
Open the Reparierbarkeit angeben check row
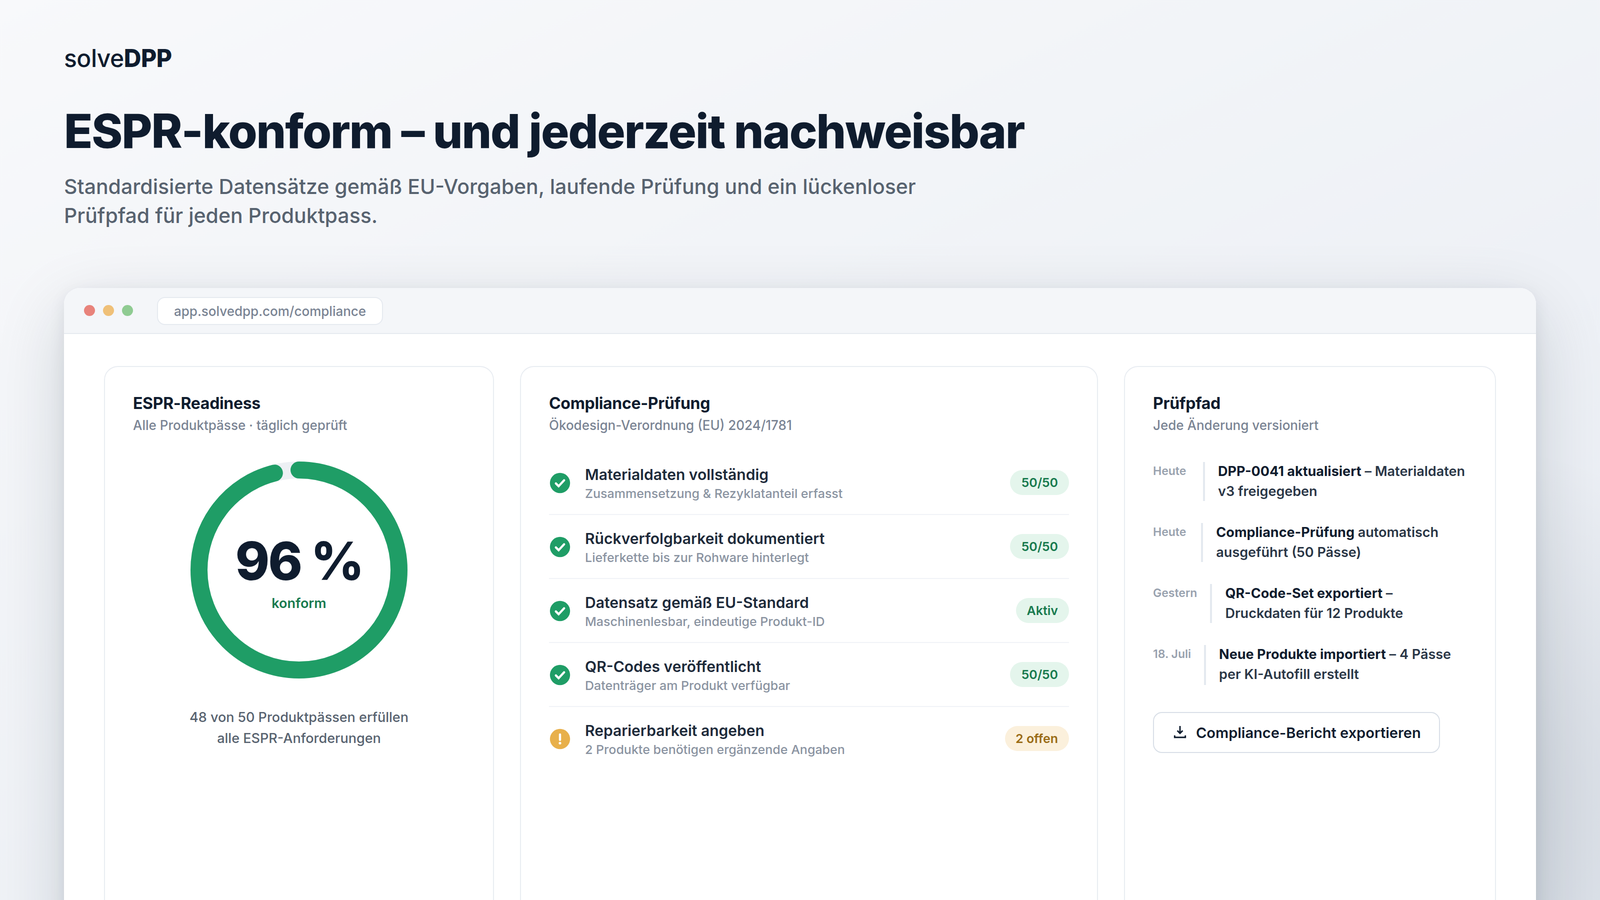click(809, 739)
